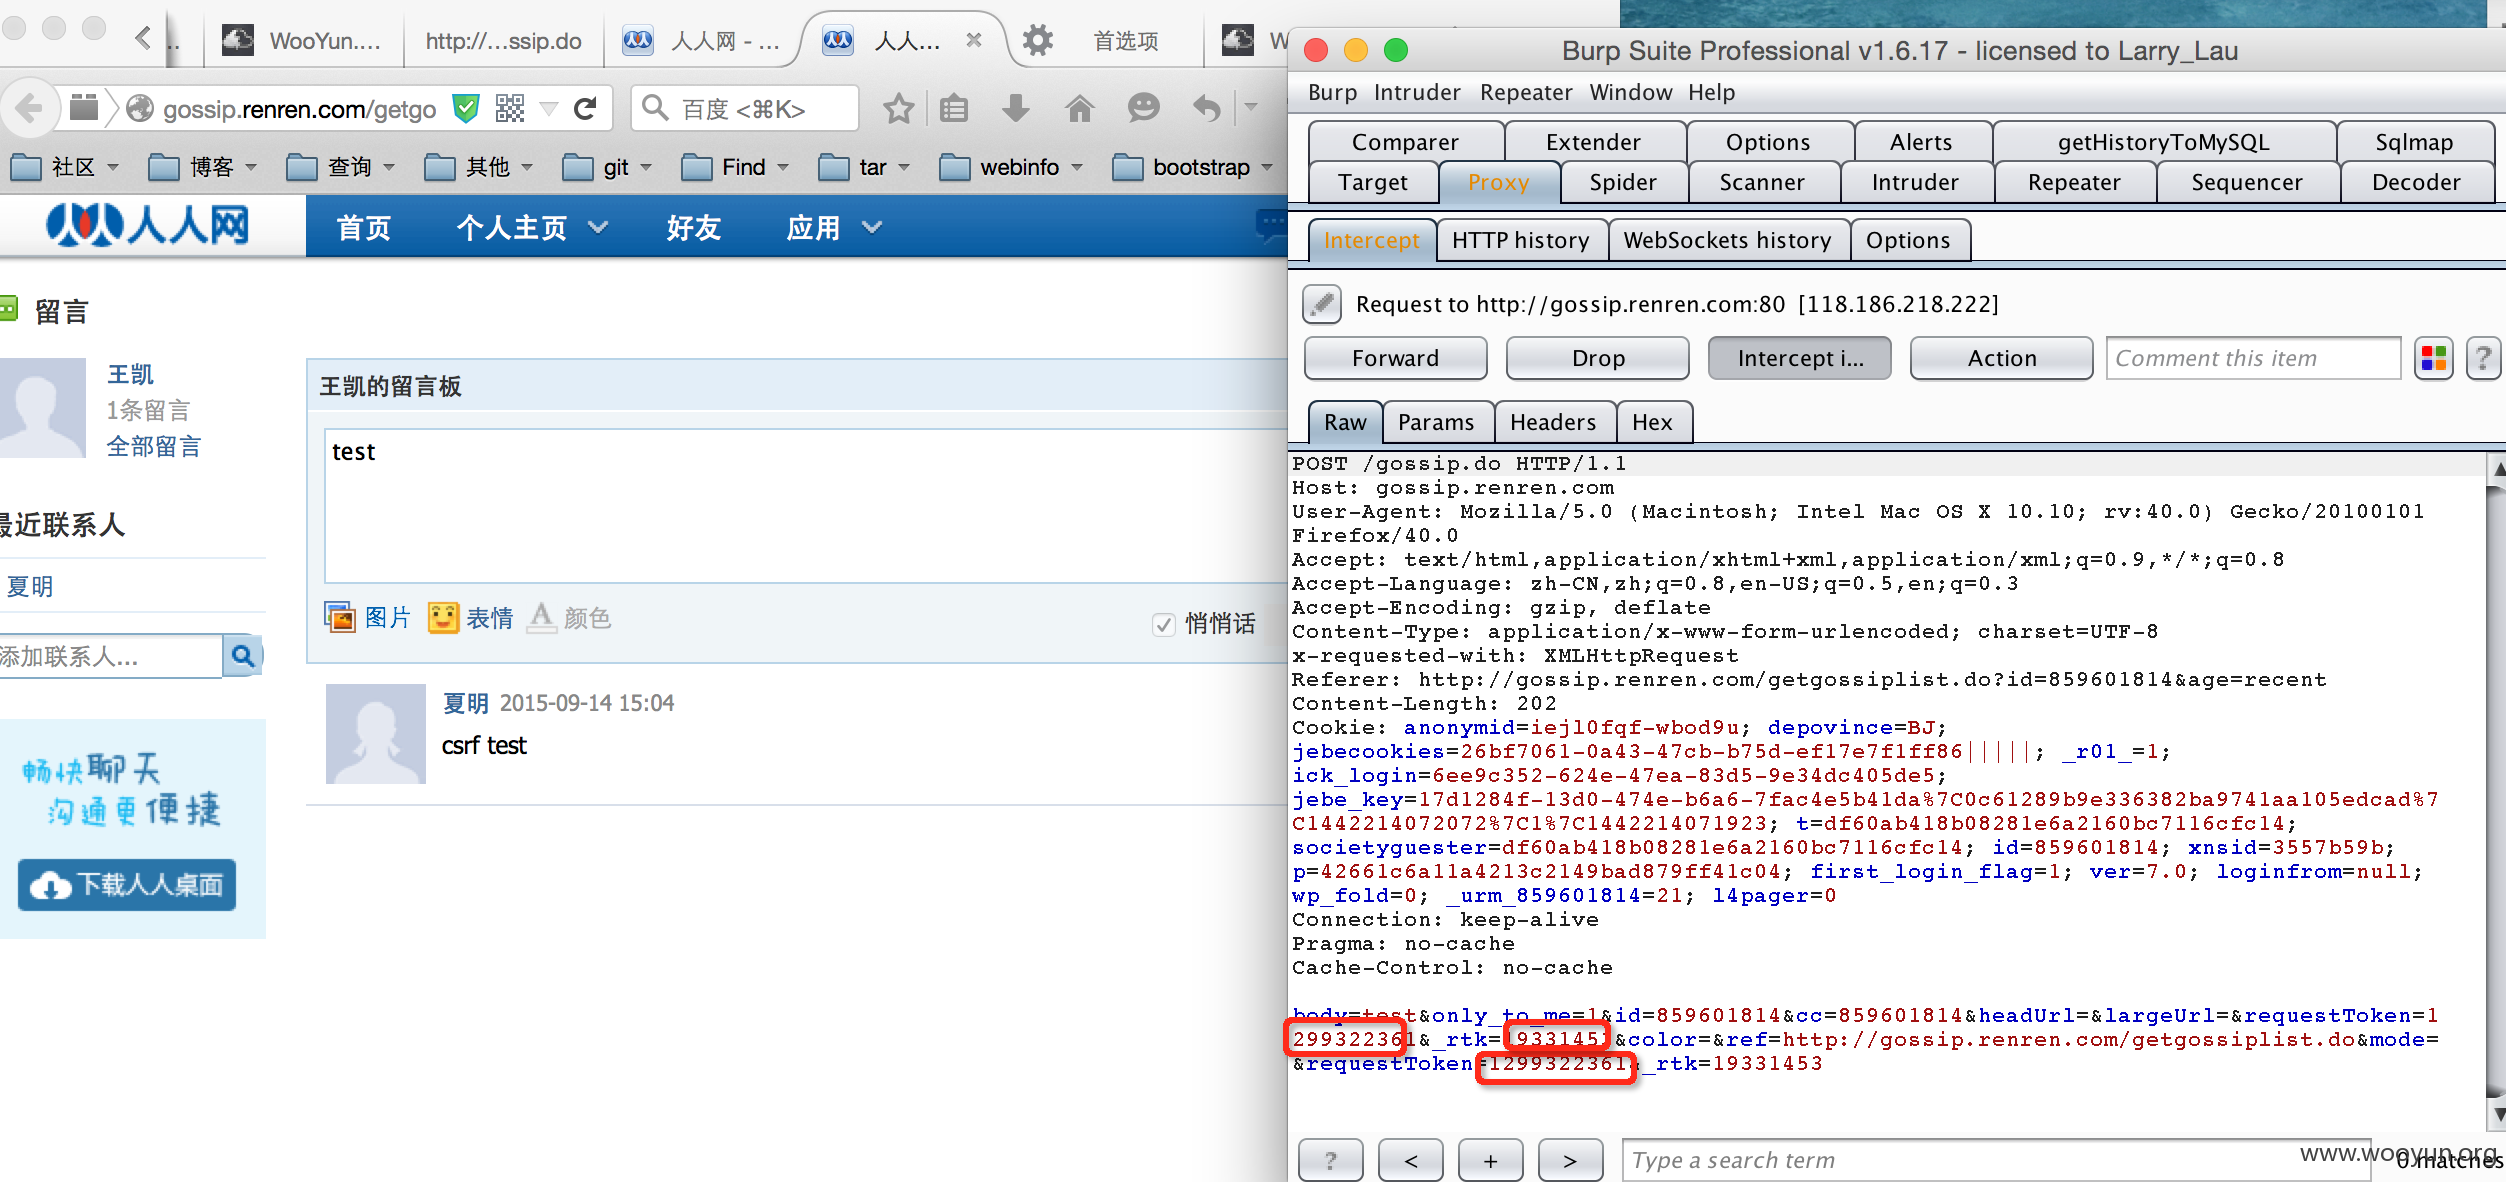2506x1182 pixels.
Task: Expand the 查询 bookmarks folder
Action: point(341,167)
